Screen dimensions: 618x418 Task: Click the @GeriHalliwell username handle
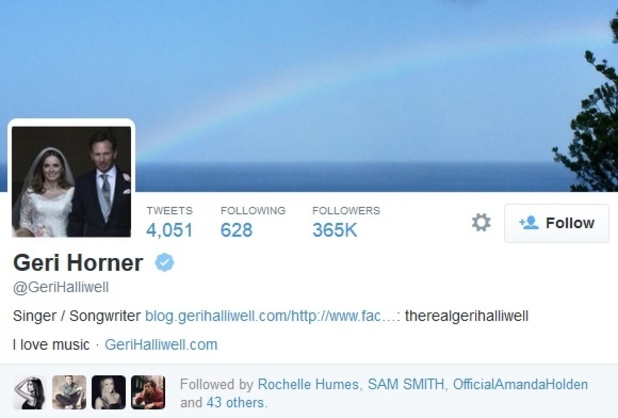pos(61,287)
